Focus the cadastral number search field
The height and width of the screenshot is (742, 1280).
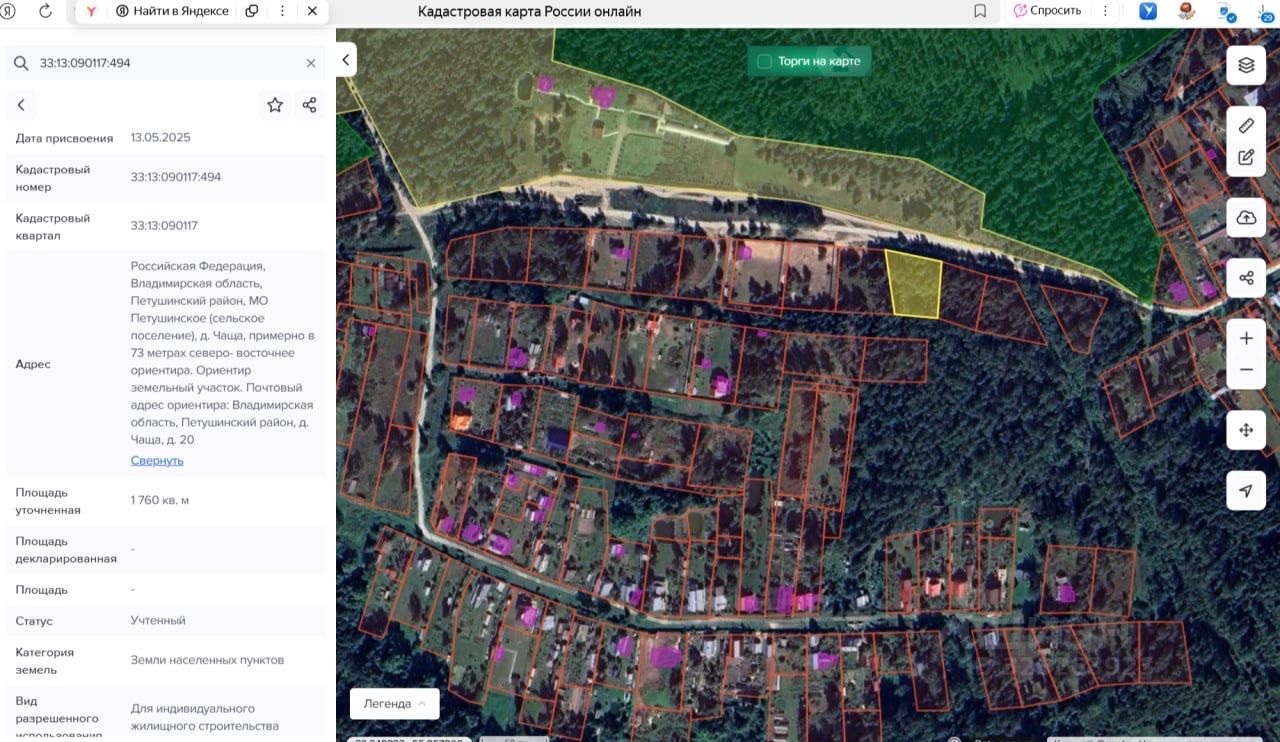click(165, 63)
